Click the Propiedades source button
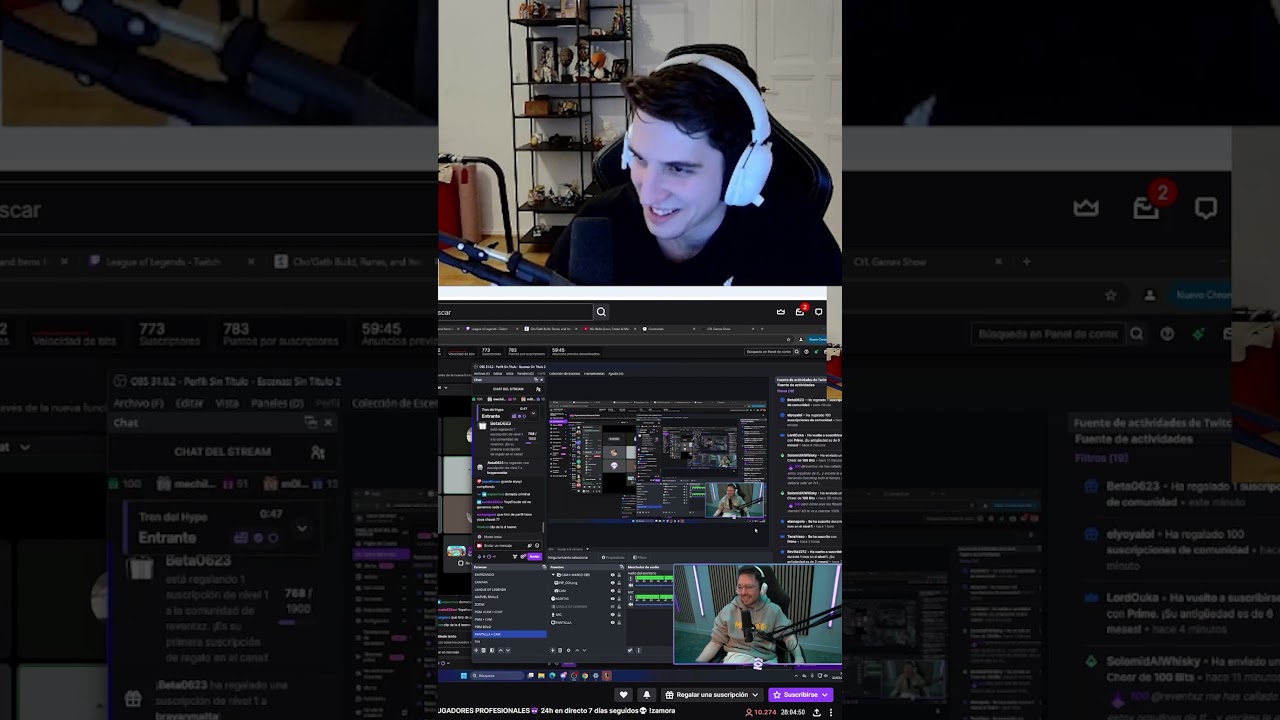The height and width of the screenshot is (720, 1280). coord(613,558)
